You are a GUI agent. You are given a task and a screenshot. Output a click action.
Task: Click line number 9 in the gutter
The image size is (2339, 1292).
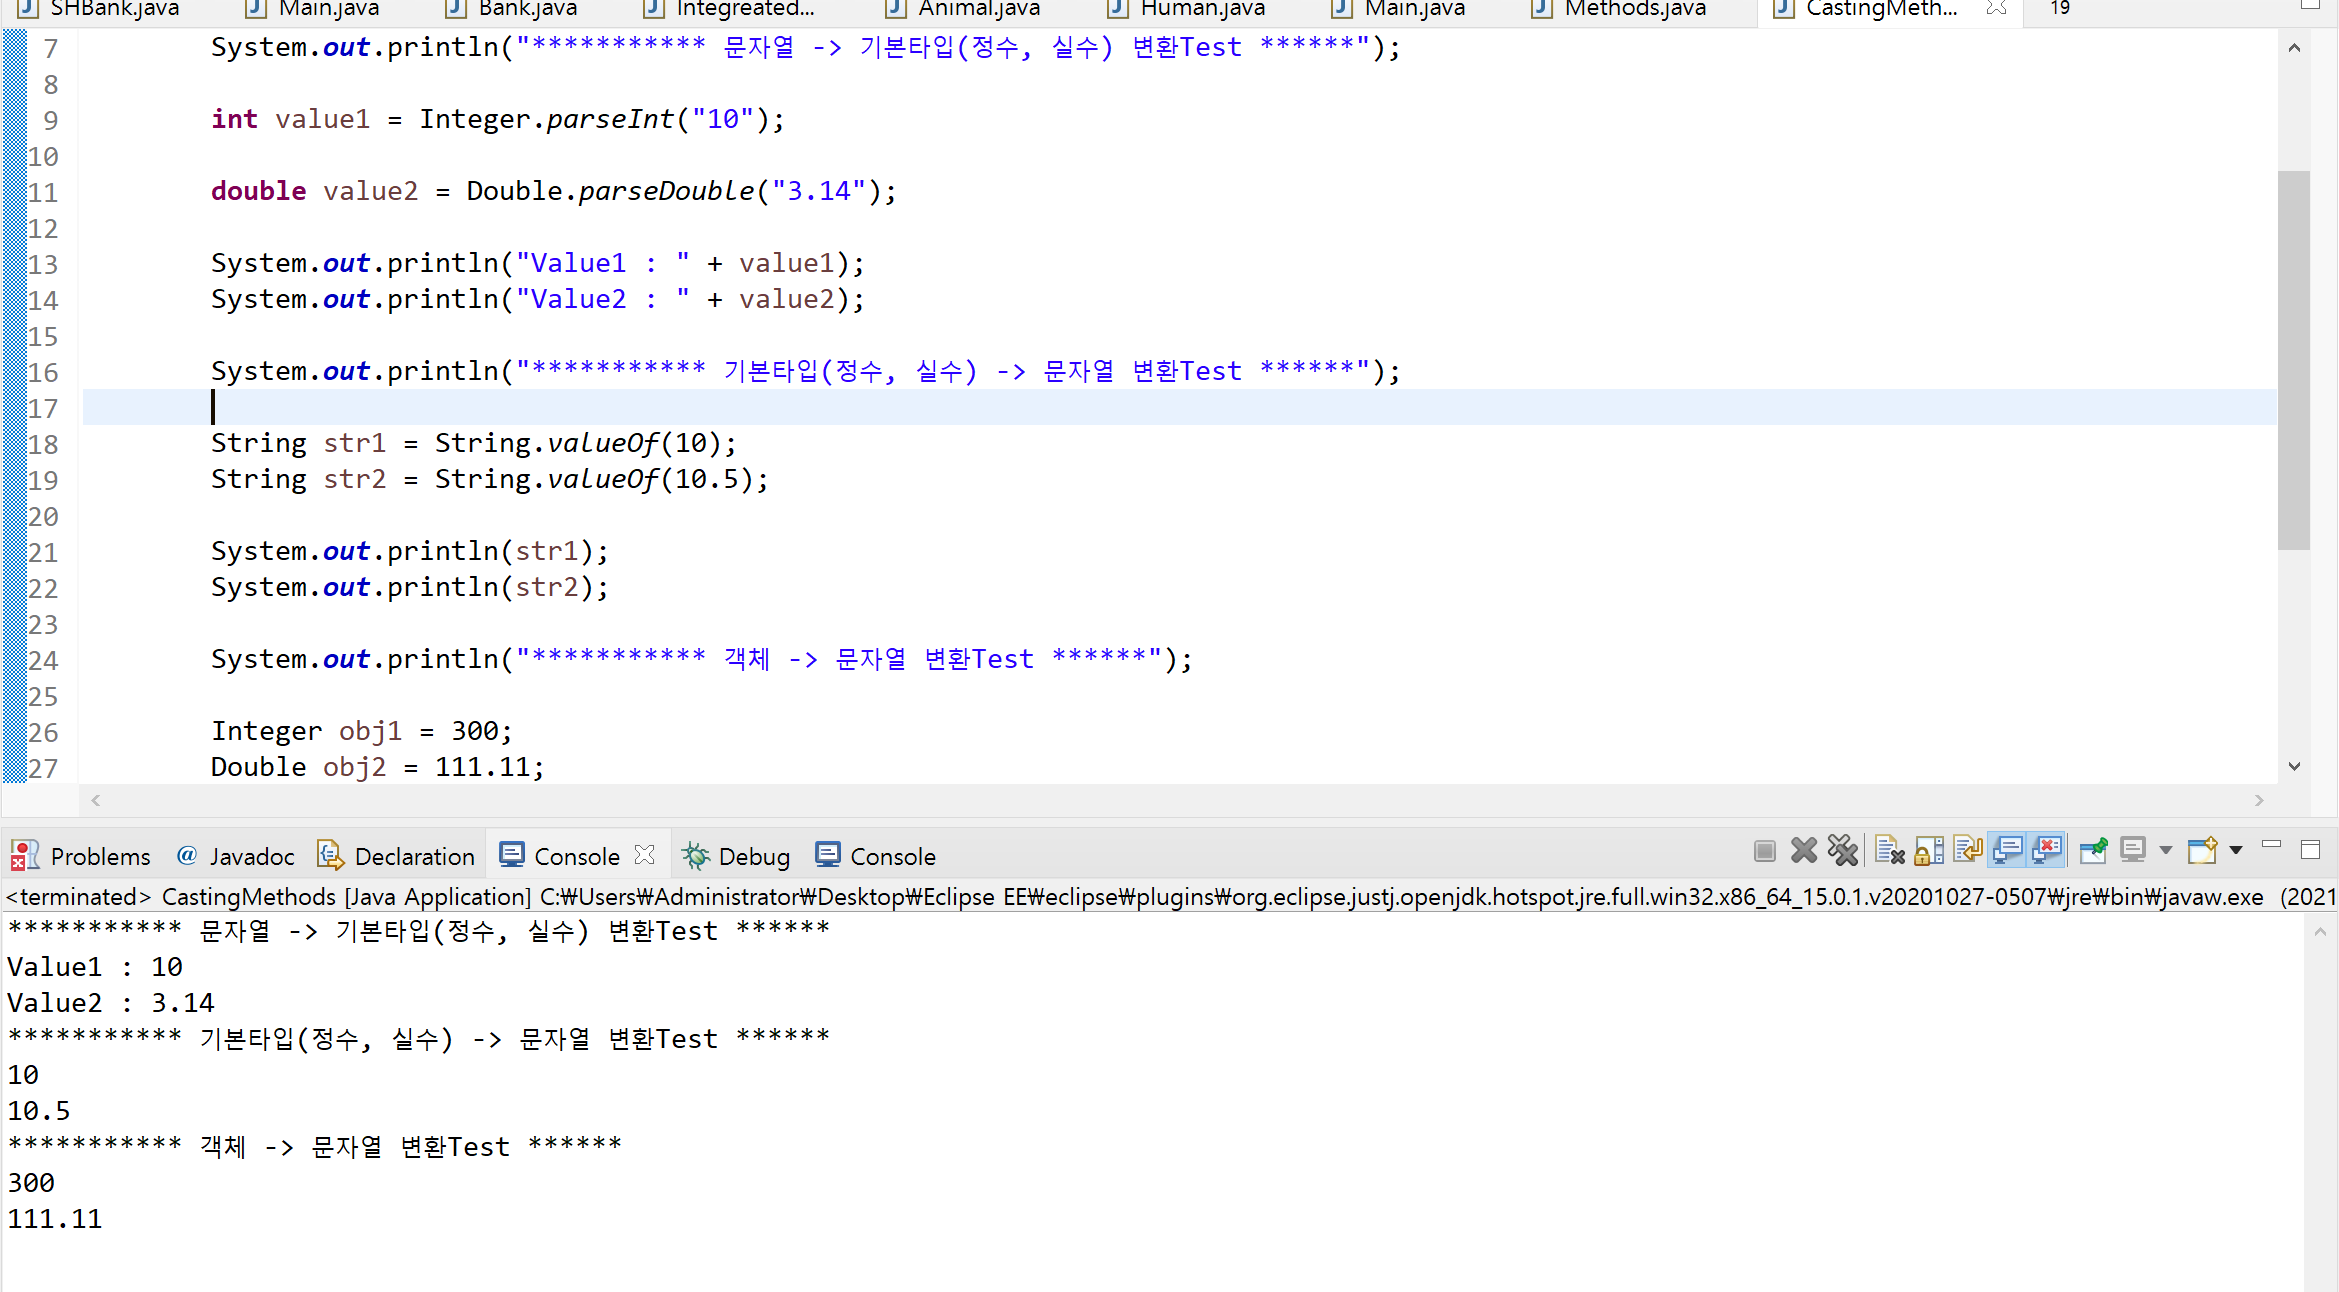pos(51,121)
